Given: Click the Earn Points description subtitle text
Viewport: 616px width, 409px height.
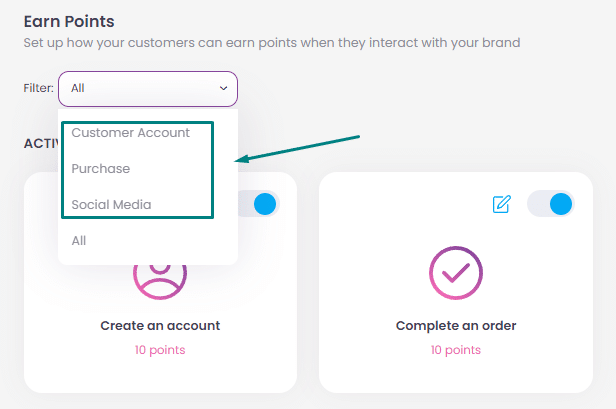Looking at the screenshot, I should click(272, 42).
